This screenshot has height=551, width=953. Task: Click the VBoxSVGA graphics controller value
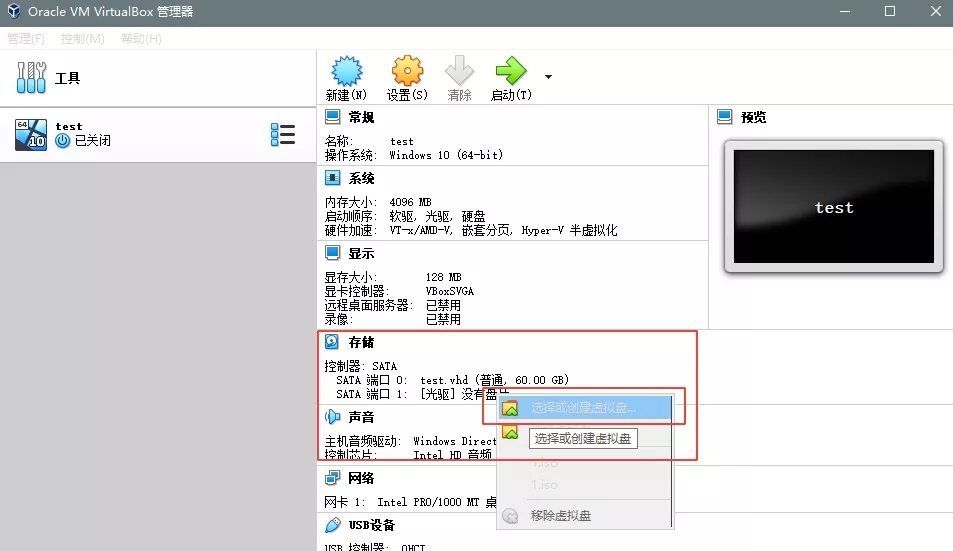[x=450, y=291]
